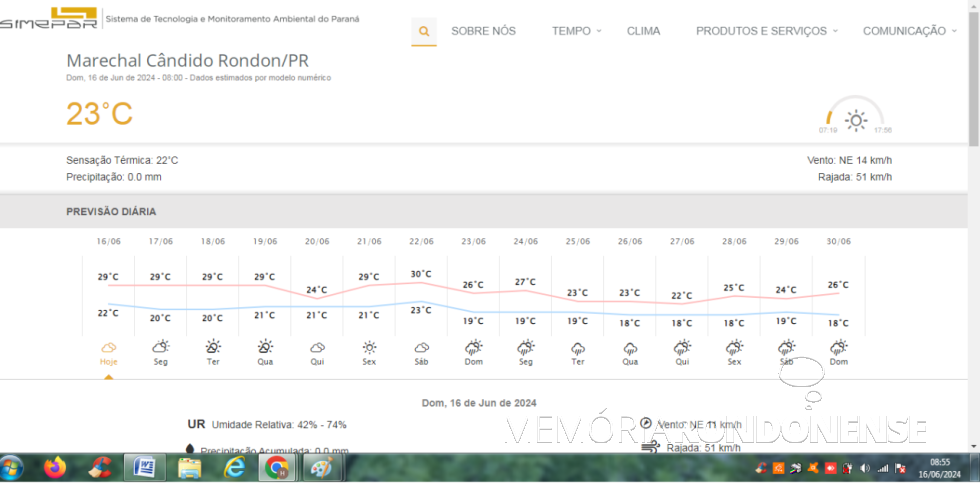Click the taskbar clock showing 08:55
The image size is (980, 484).
pos(940,468)
